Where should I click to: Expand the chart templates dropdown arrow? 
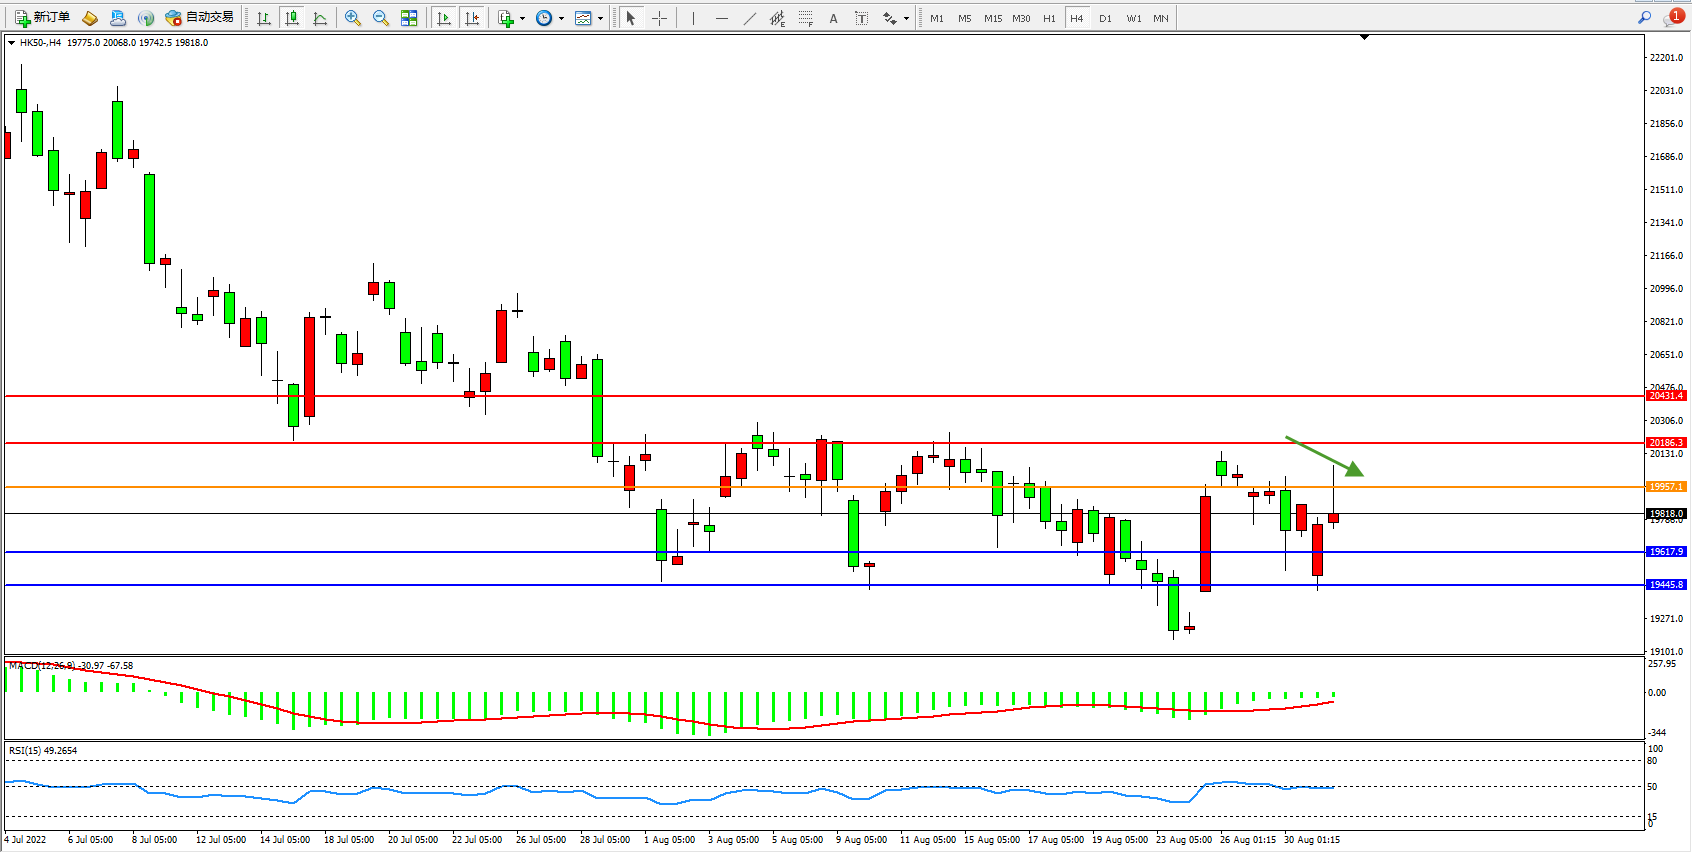[600, 18]
